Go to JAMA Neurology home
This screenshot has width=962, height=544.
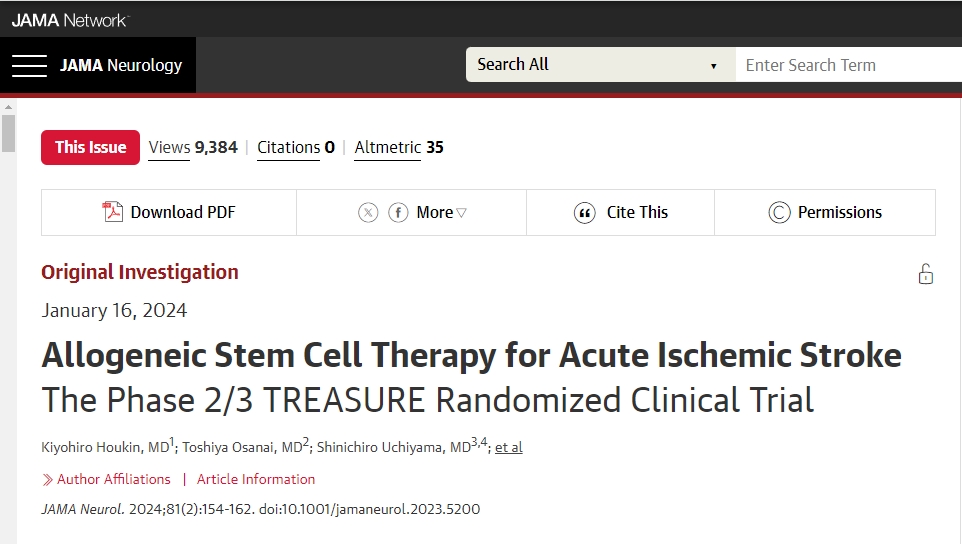(x=121, y=66)
